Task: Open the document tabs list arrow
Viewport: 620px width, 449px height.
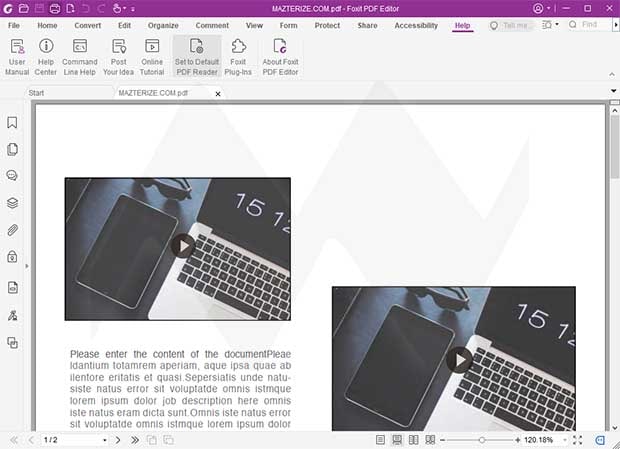Action: 613,91
